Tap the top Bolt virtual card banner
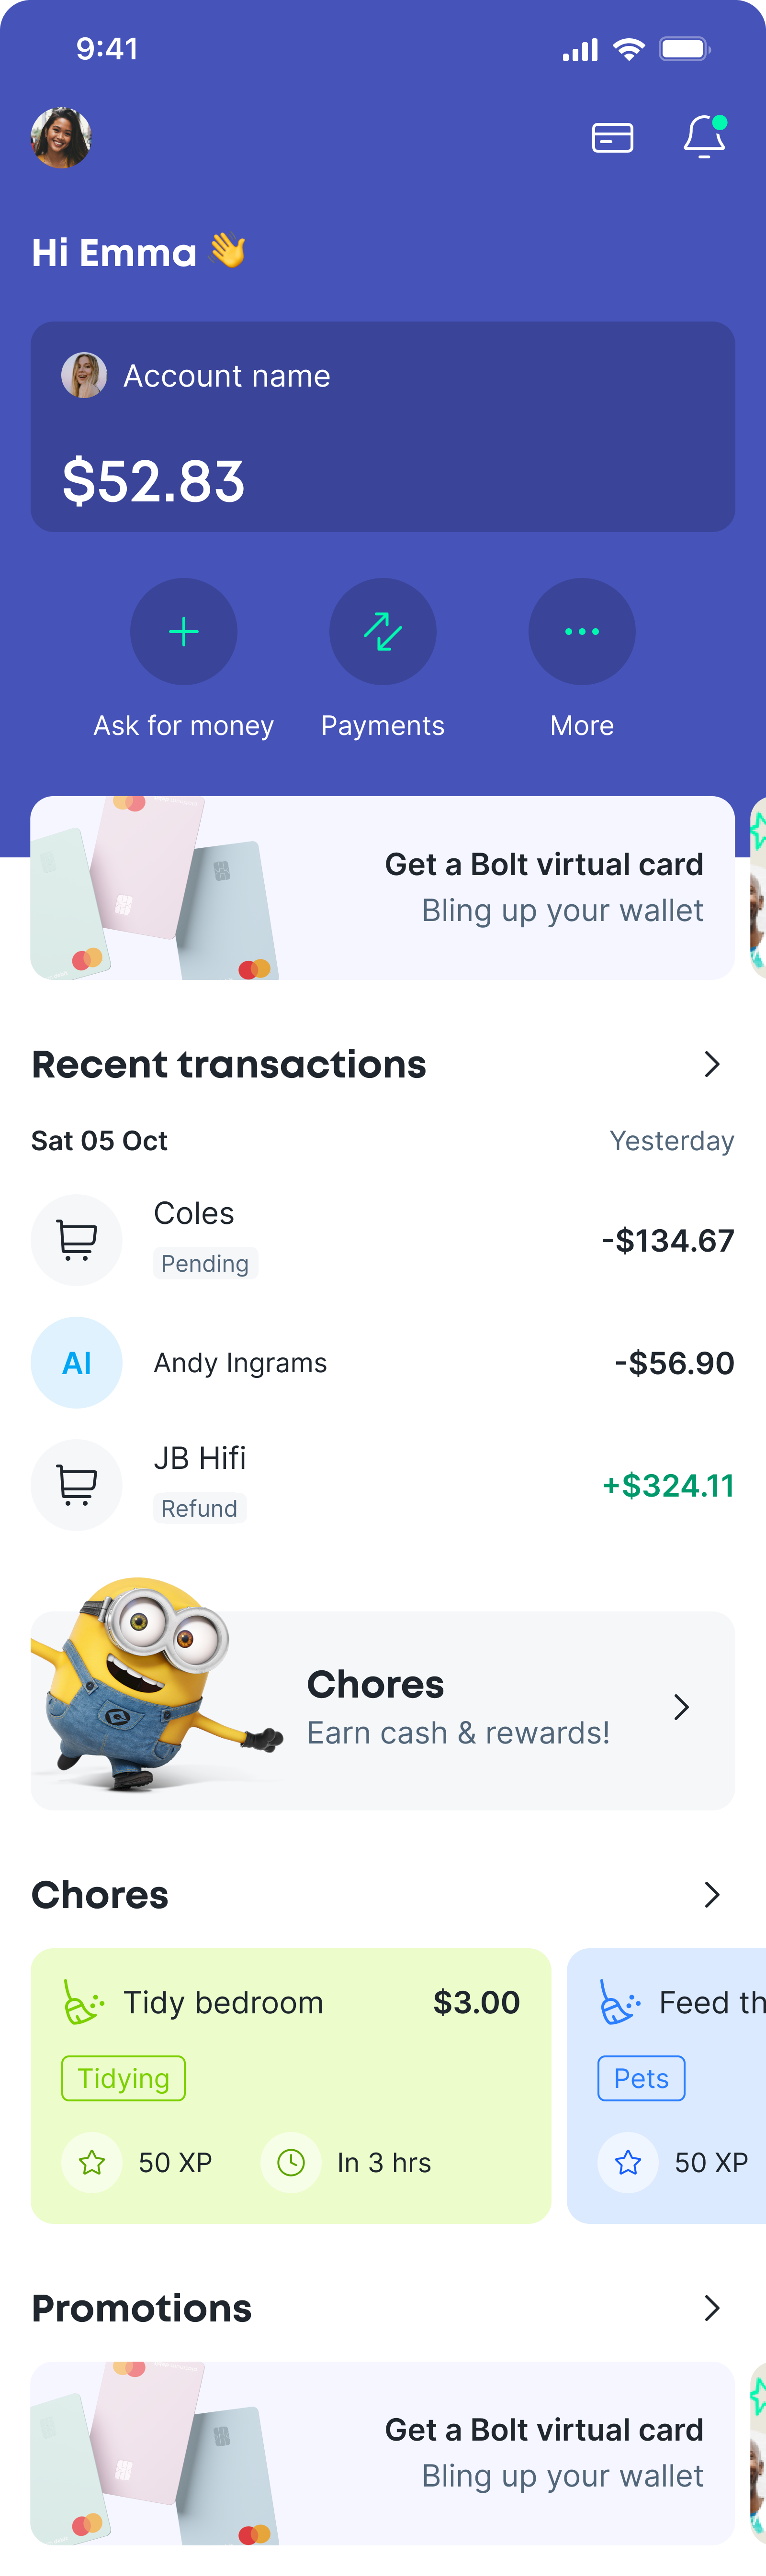This screenshot has height=2576, width=766. pos(383,888)
